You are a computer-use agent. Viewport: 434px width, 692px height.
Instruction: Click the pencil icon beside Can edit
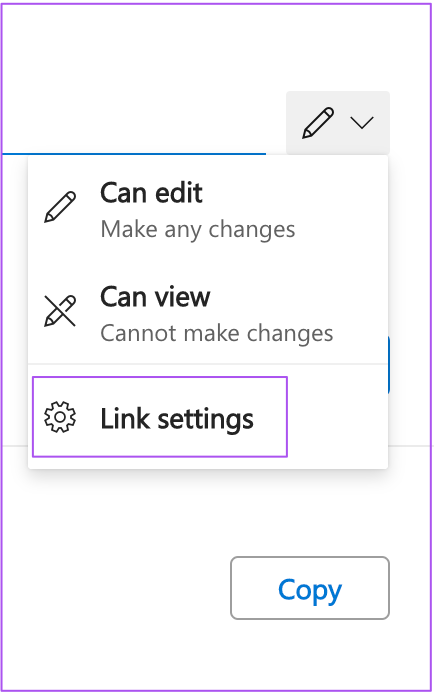[x=60, y=207]
